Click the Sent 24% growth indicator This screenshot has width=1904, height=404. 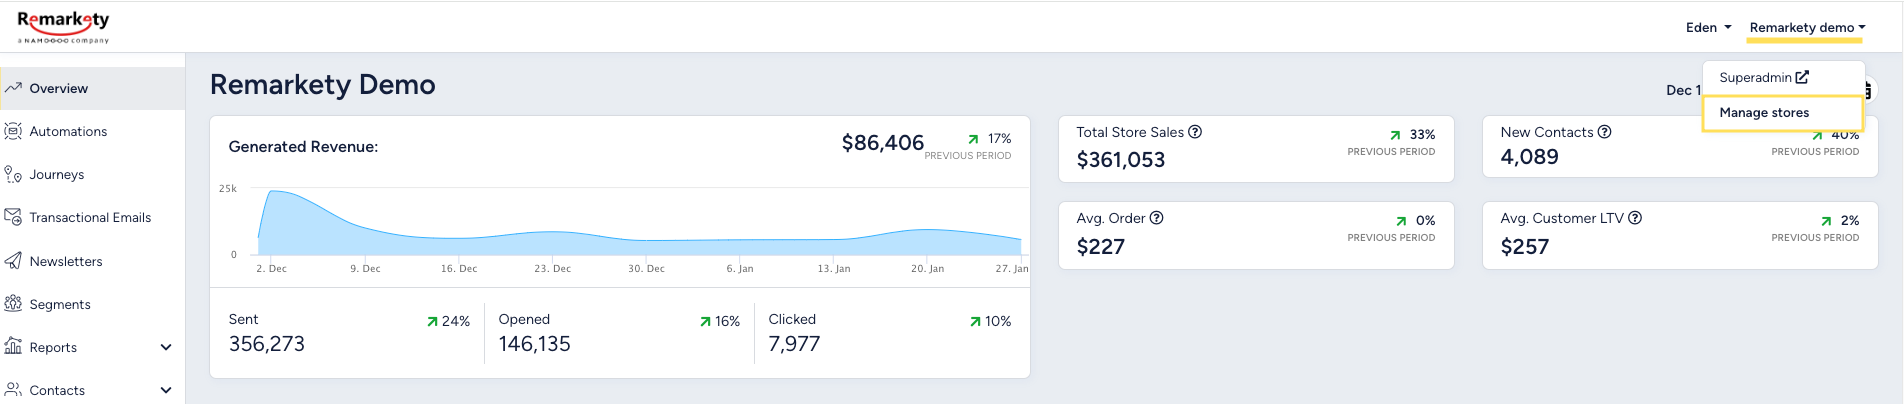coord(448,321)
